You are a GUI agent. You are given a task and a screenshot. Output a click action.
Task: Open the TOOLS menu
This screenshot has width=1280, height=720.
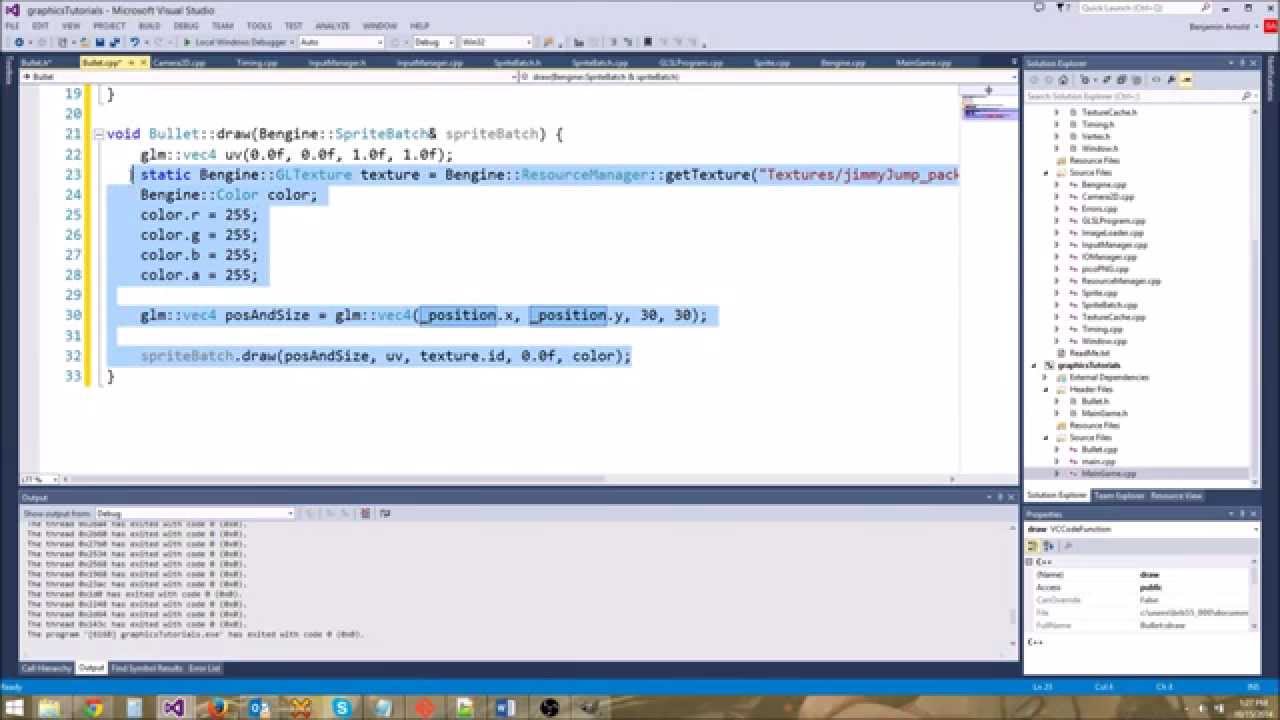(x=259, y=25)
